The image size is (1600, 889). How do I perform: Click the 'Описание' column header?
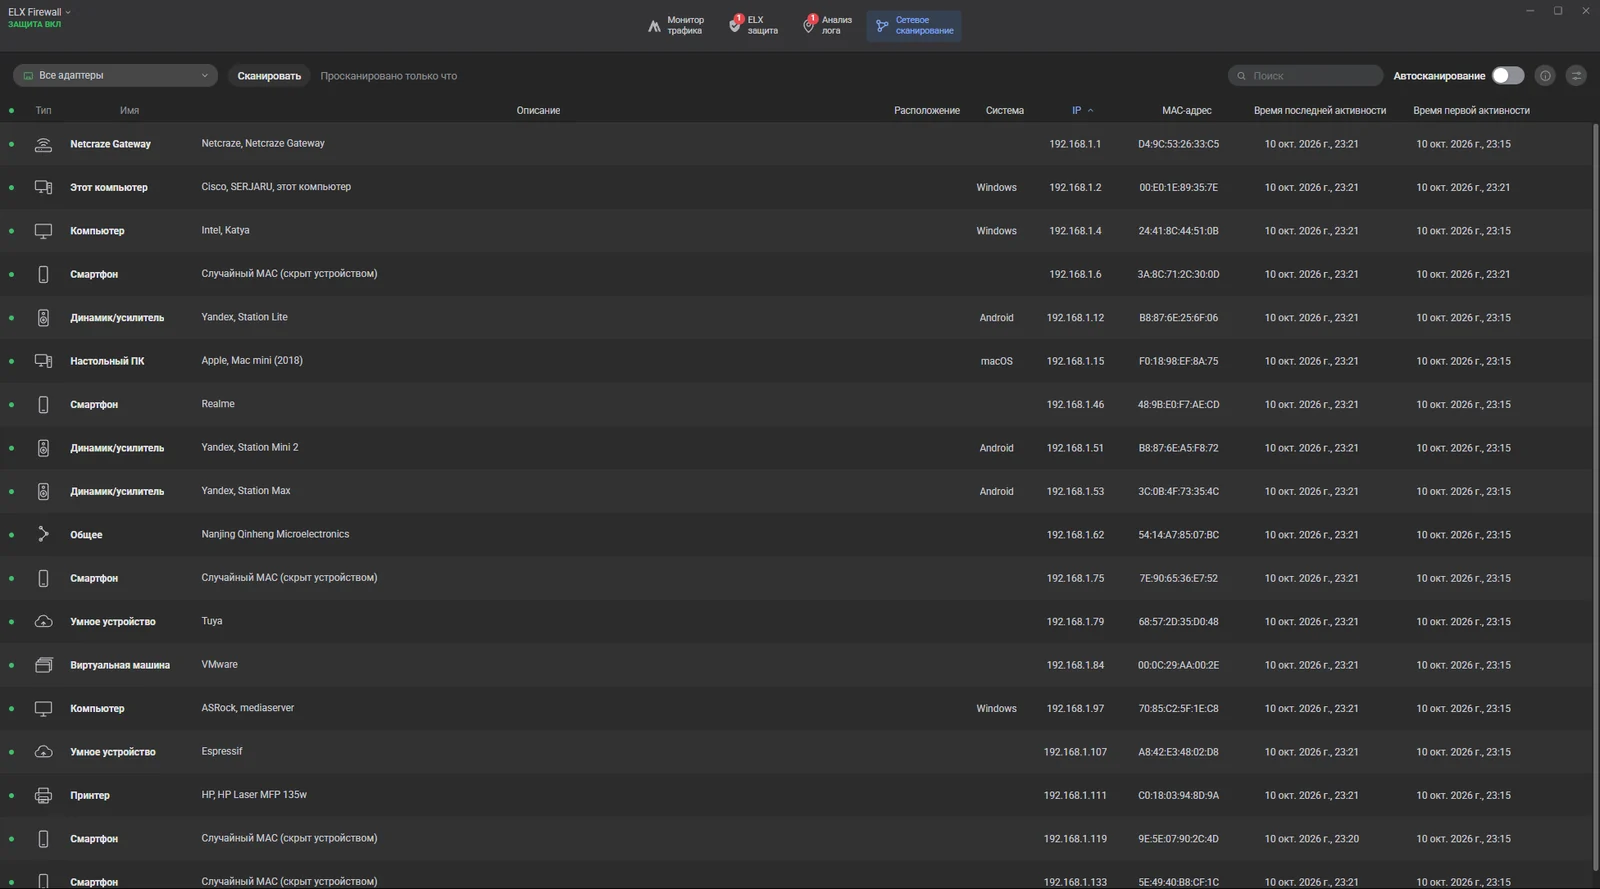(x=538, y=111)
